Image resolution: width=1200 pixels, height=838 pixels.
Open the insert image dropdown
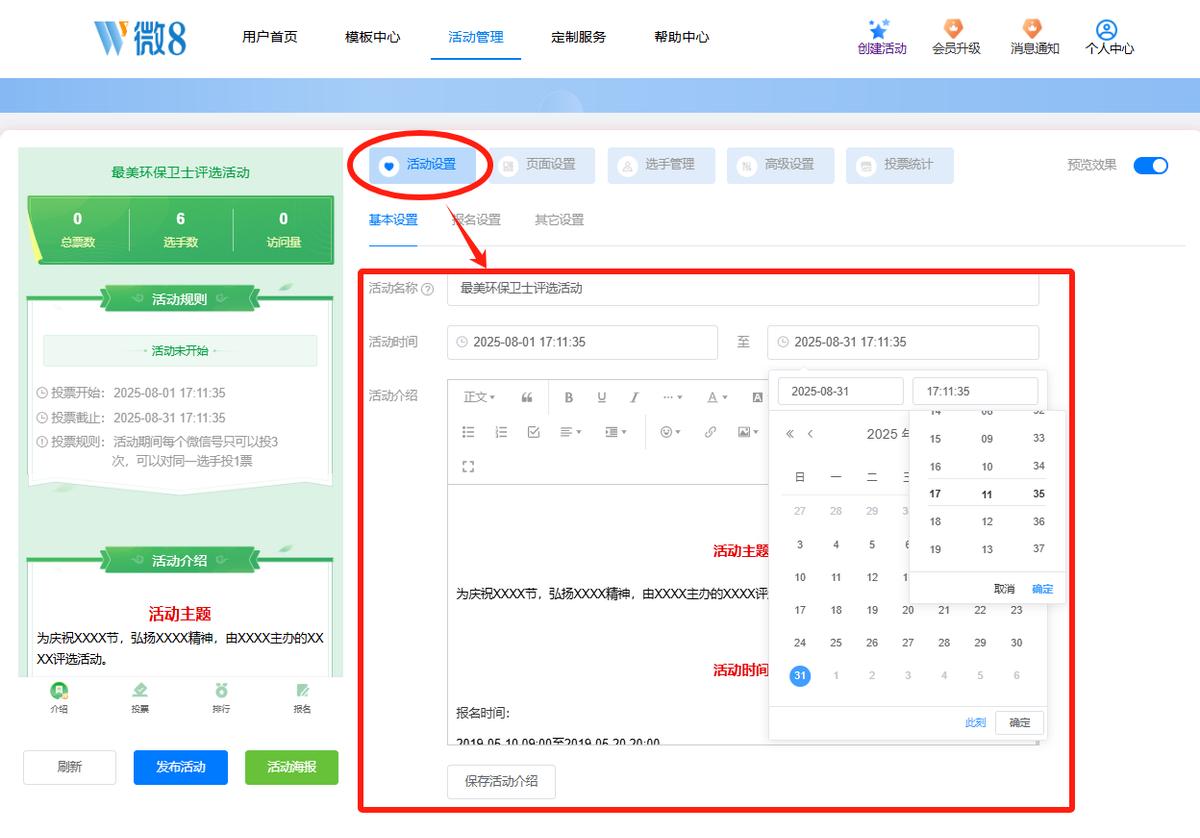tap(747, 432)
